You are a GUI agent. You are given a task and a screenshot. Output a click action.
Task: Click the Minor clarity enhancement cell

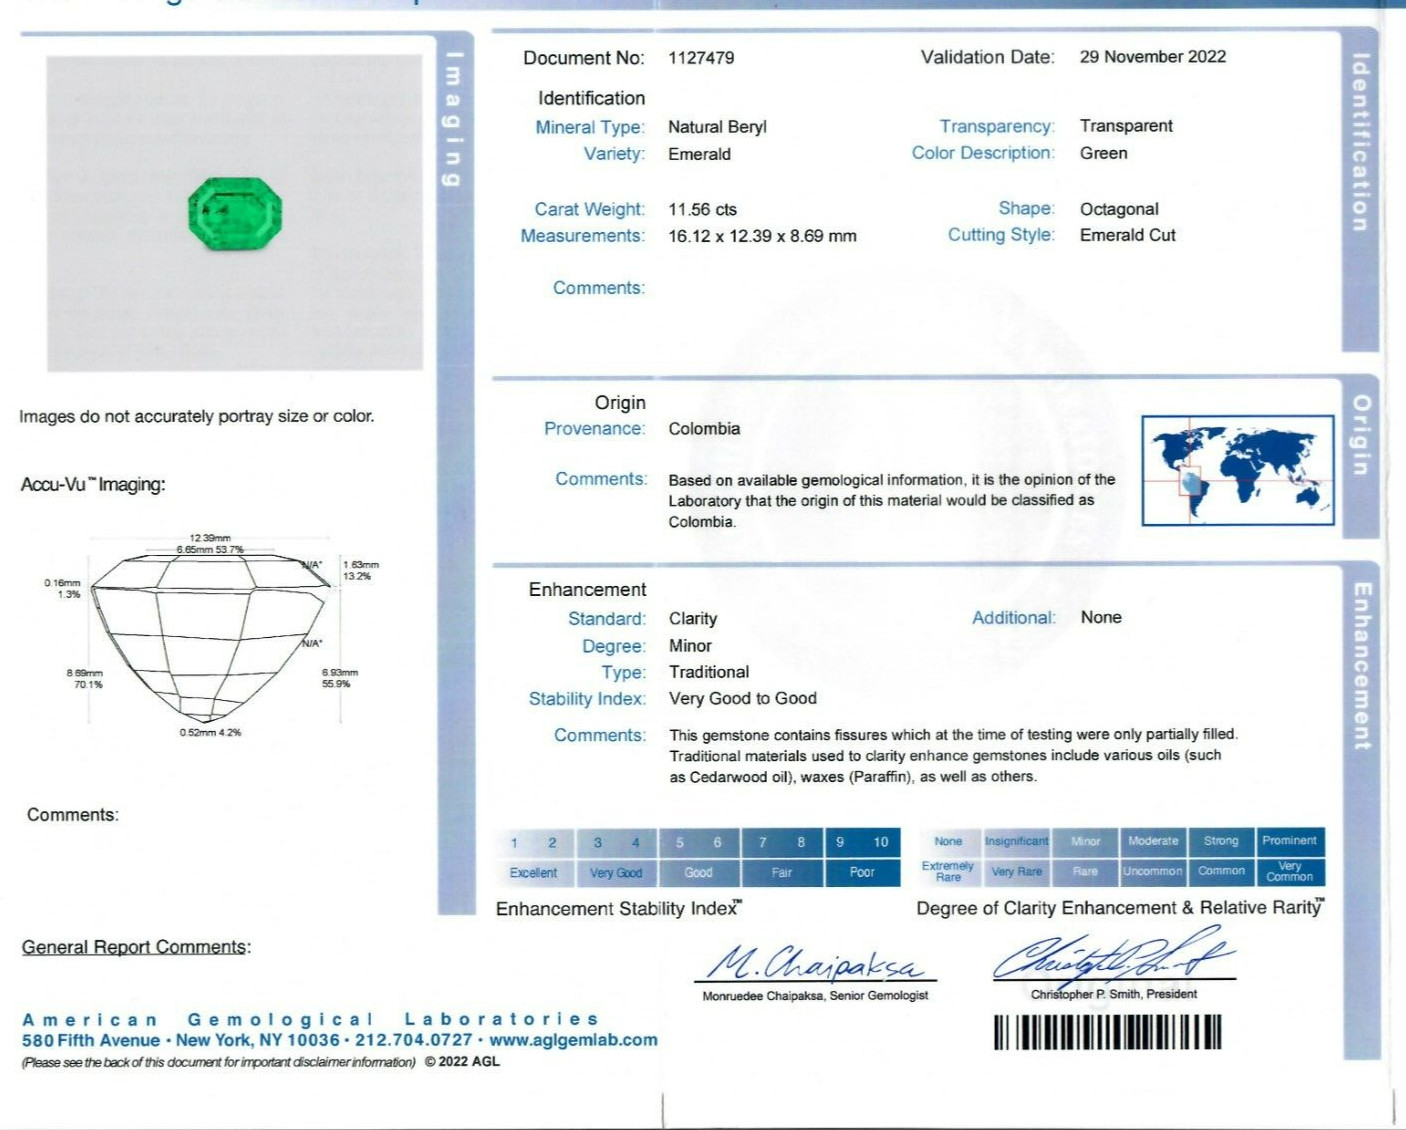1085,841
